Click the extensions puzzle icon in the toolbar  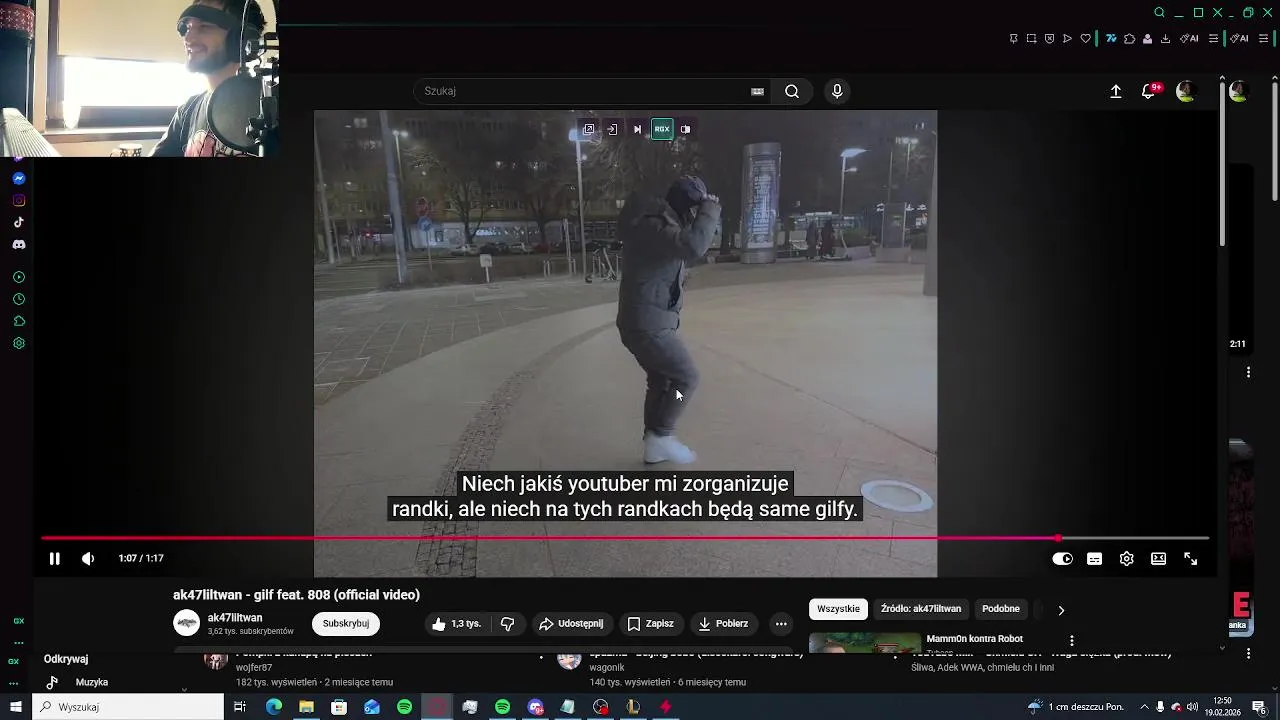(1129, 39)
